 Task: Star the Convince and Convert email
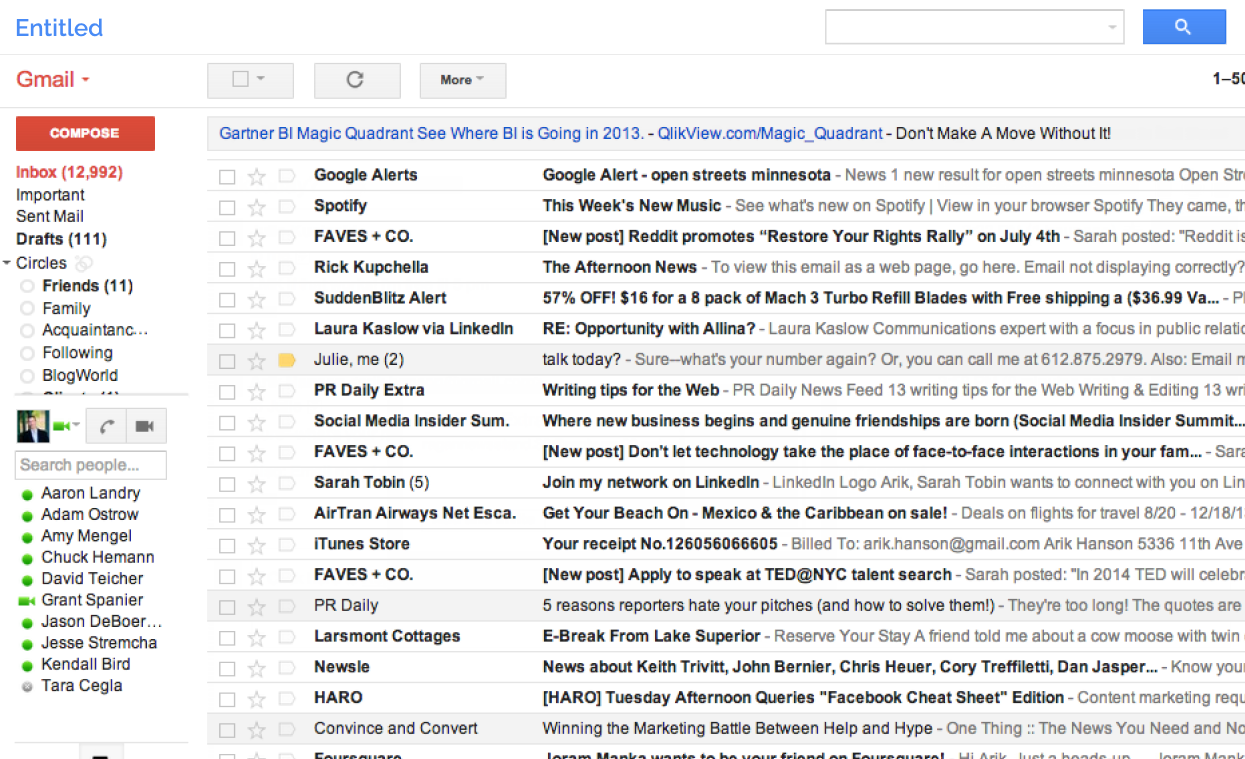(x=257, y=730)
